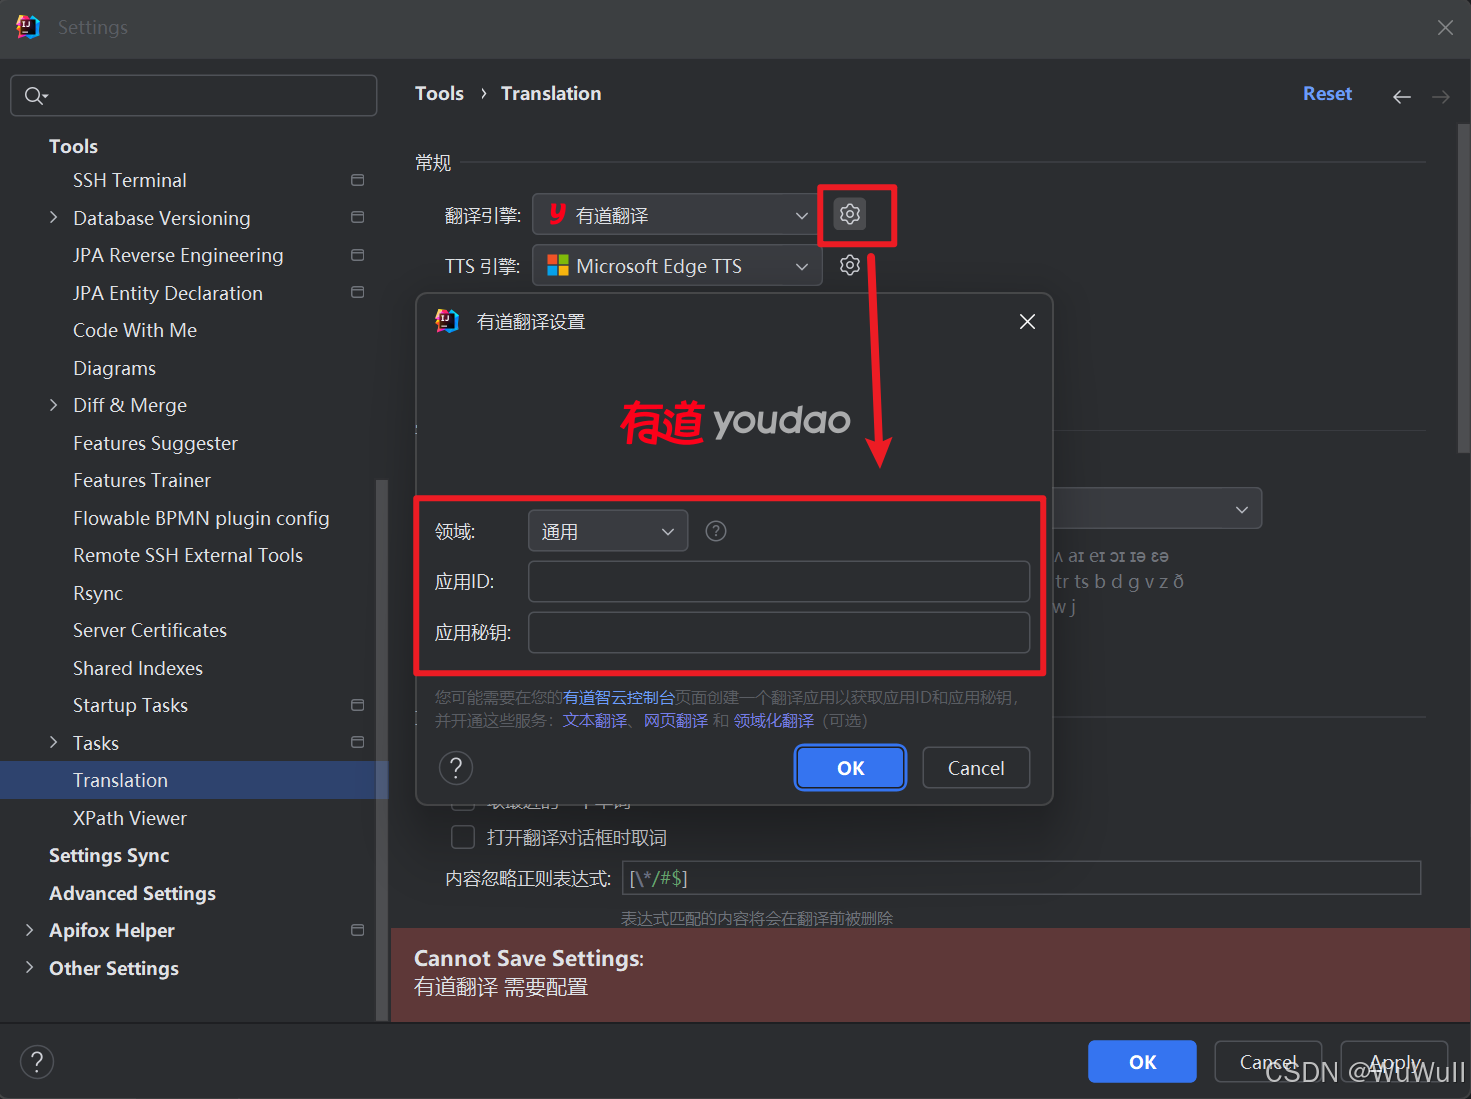Click project-level icon next to Tasks

point(357,742)
